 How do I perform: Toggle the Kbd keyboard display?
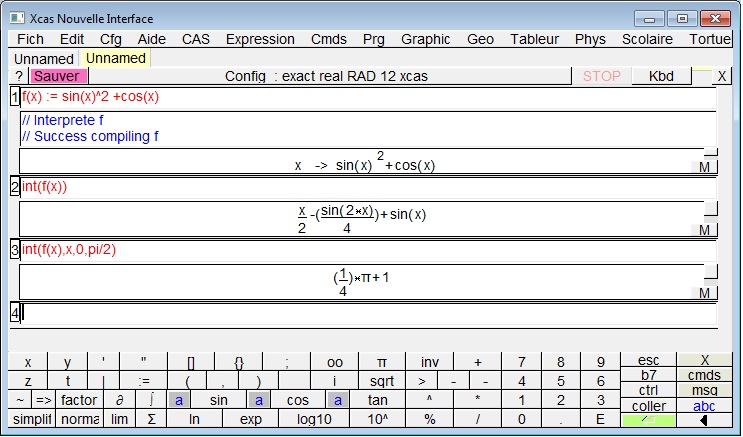click(x=661, y=76)
